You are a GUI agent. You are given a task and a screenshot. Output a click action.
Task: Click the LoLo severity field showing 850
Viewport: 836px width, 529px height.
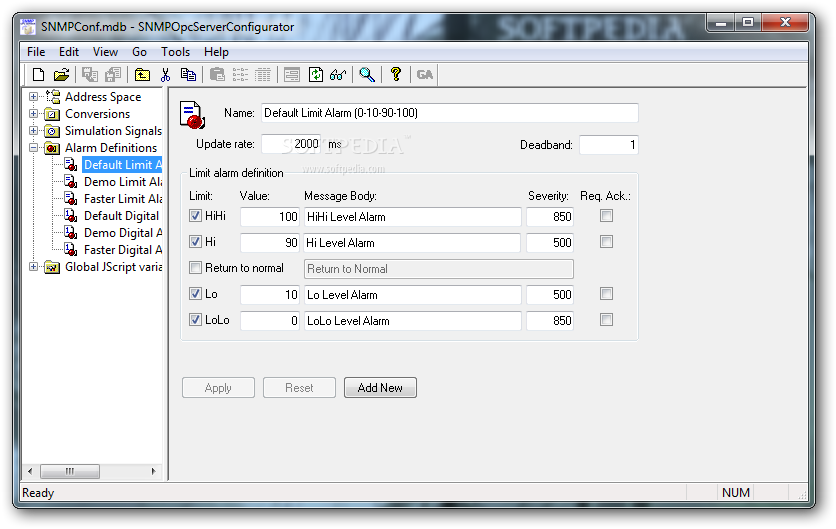point(550,320)
